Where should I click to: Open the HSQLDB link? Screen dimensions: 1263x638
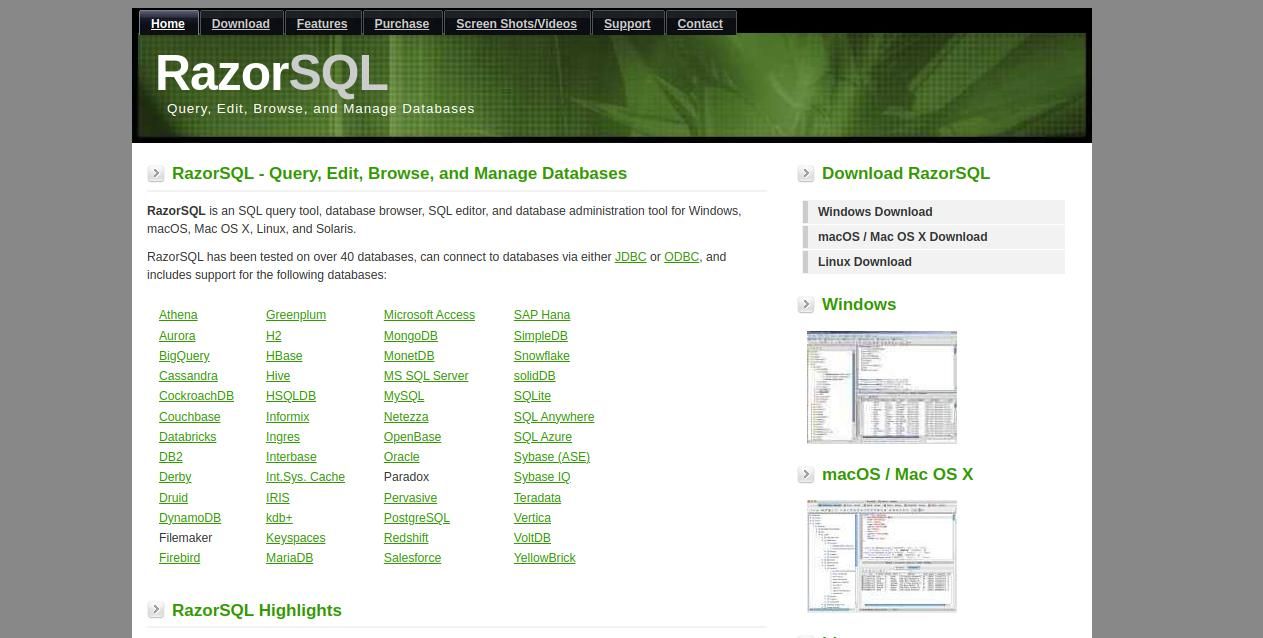click(x=291, y=396)
